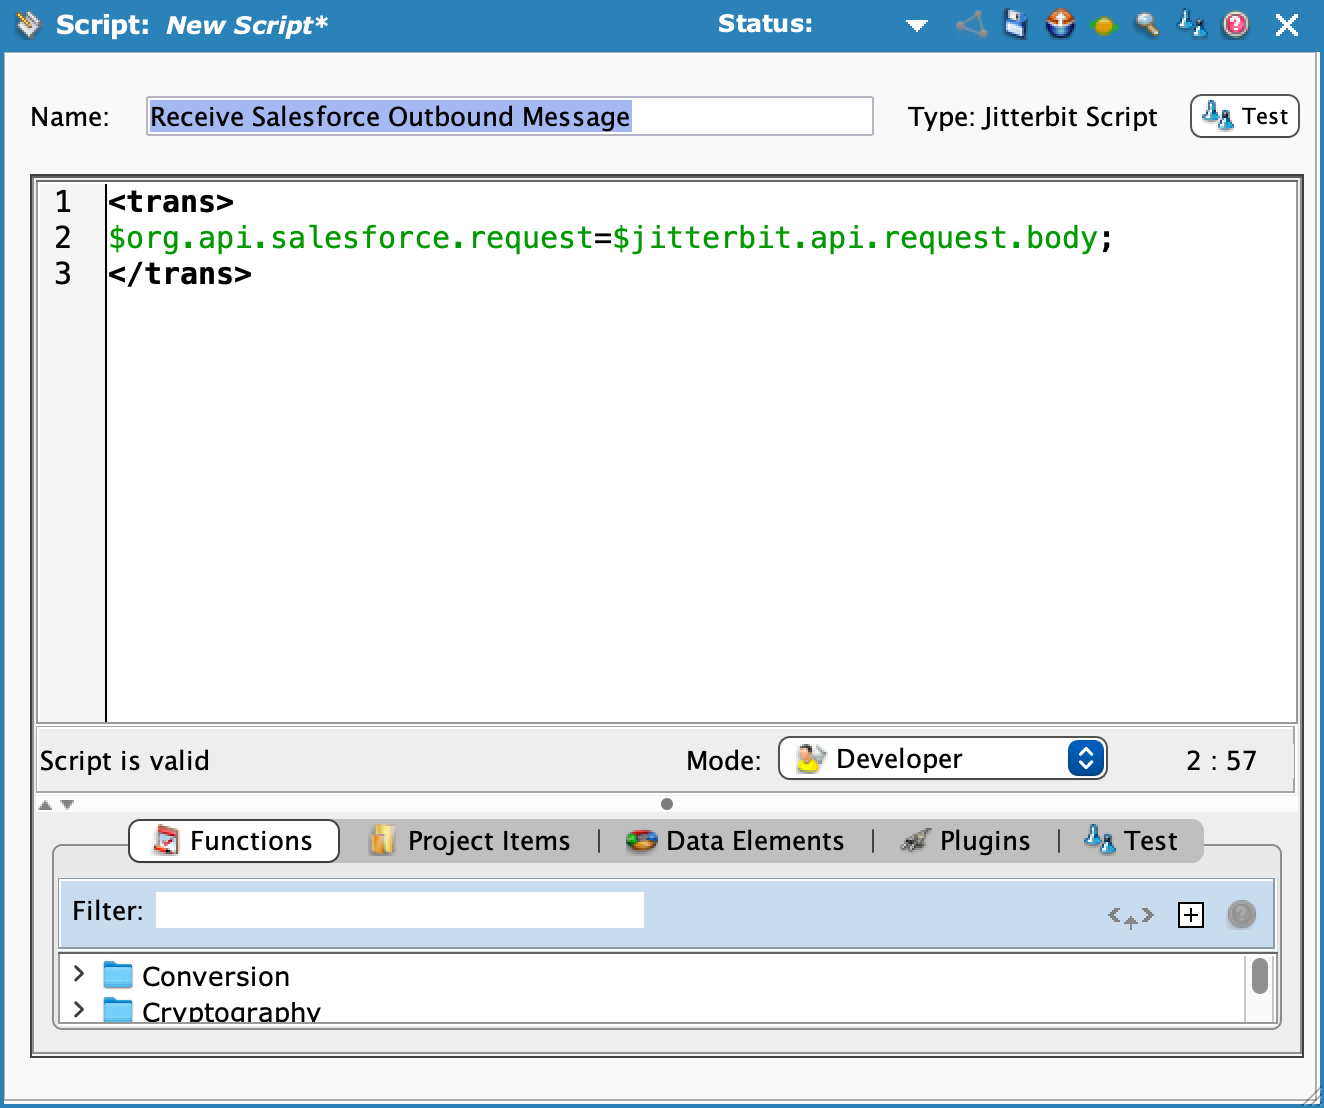Click the flask test icon in title bar
The image size is (1324, 1108).
pyautogui.click(x=1191, y=24)
